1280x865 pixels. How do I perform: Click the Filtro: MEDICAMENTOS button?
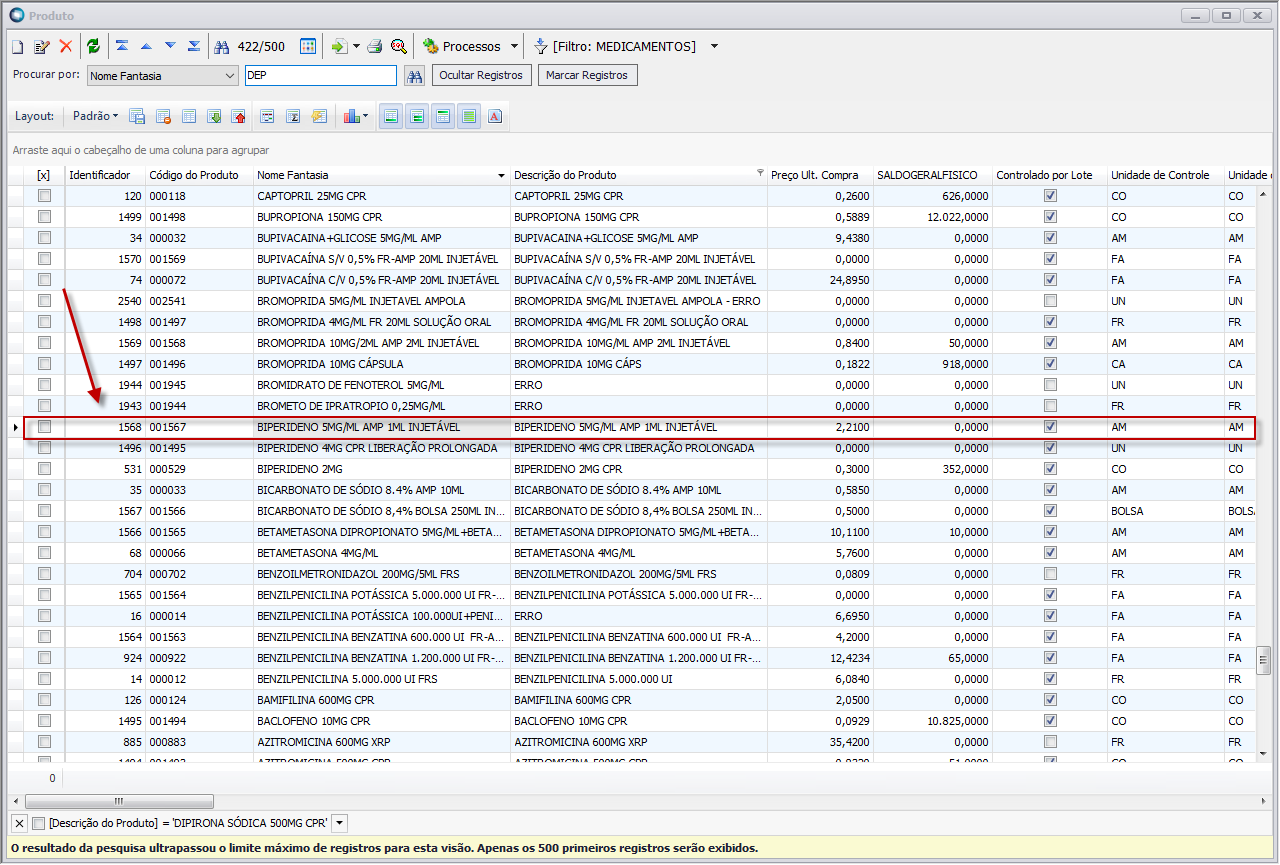click(615, 46)
